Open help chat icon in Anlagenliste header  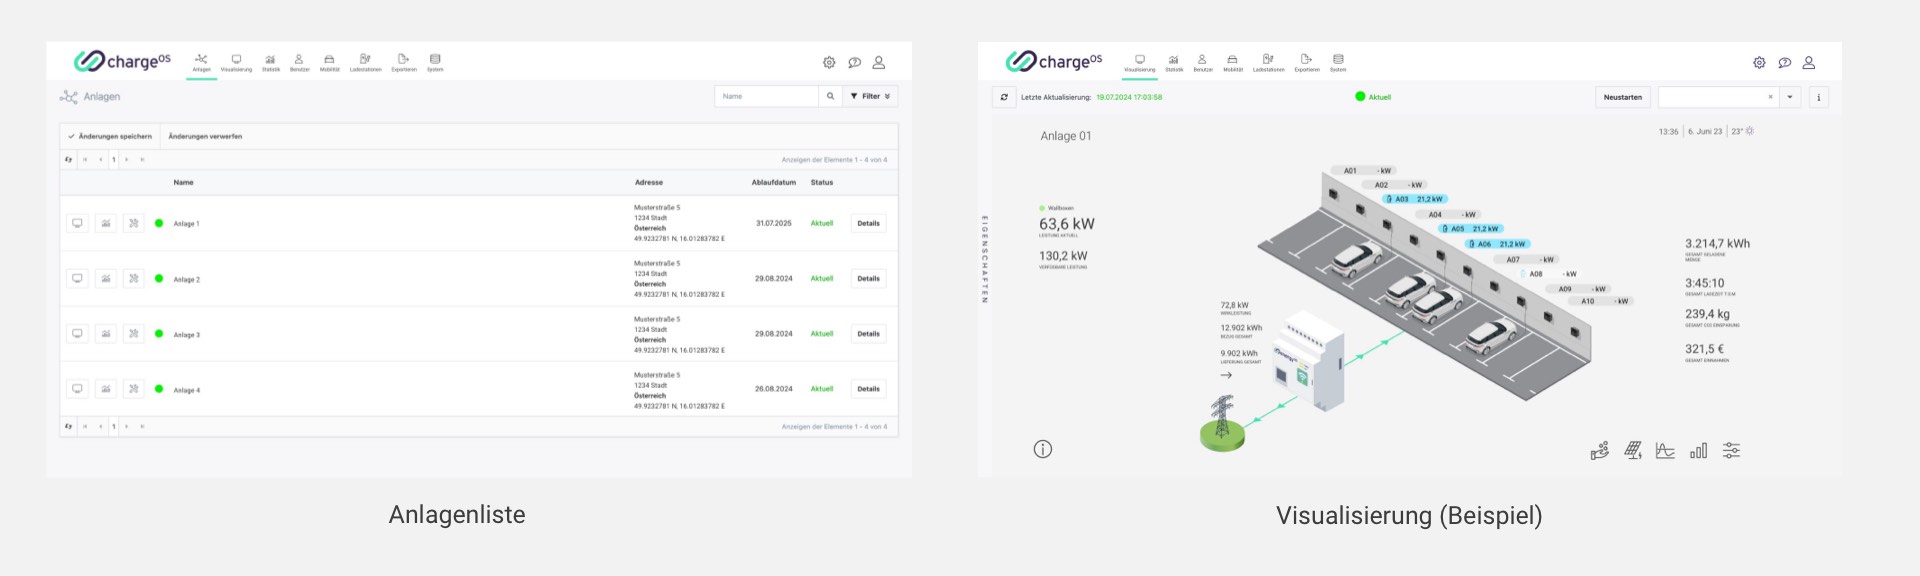pyautogui.click(x=854, y=62)
